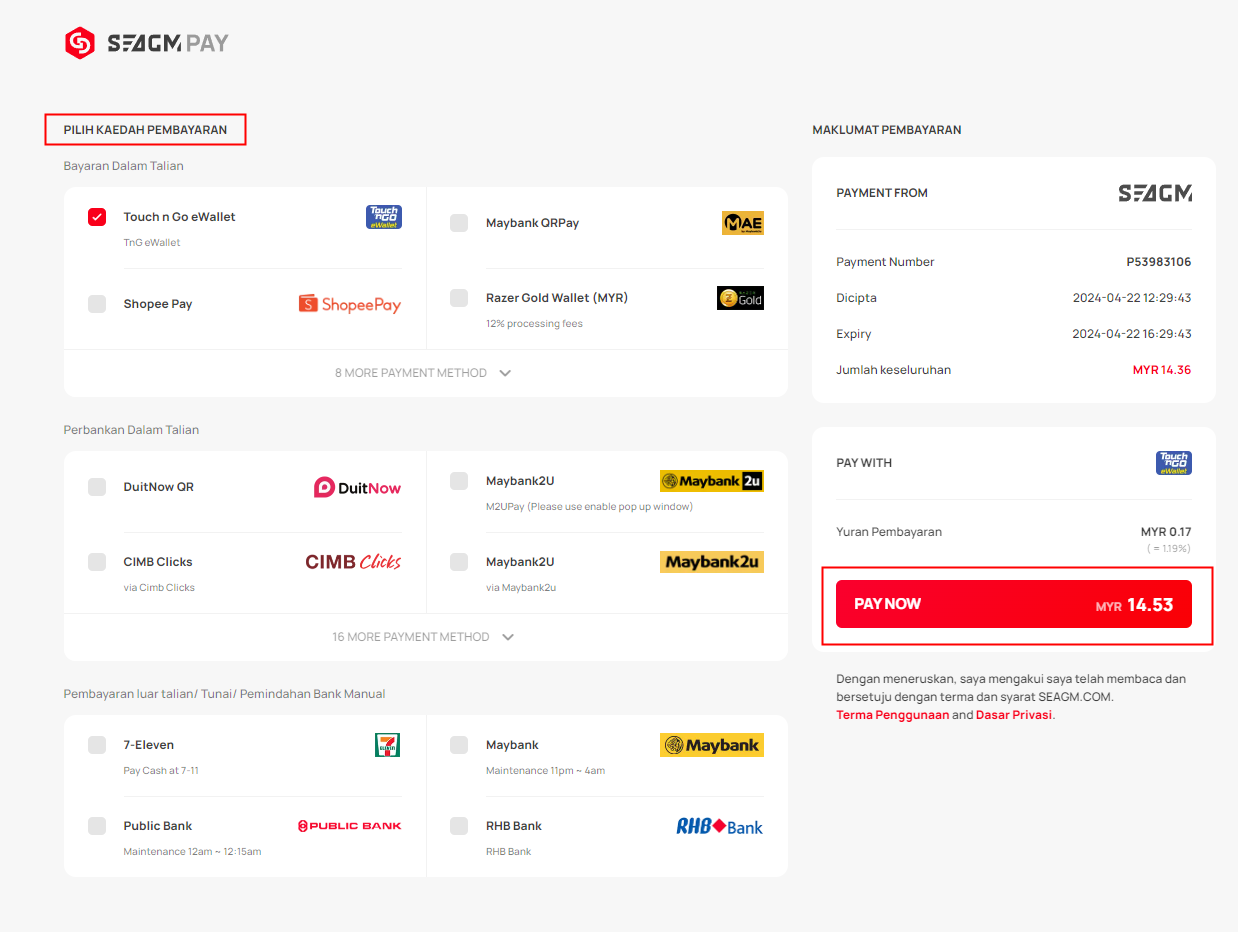Click the Touch n Go eWallet logo in payment list

click(x=384, y=217)
